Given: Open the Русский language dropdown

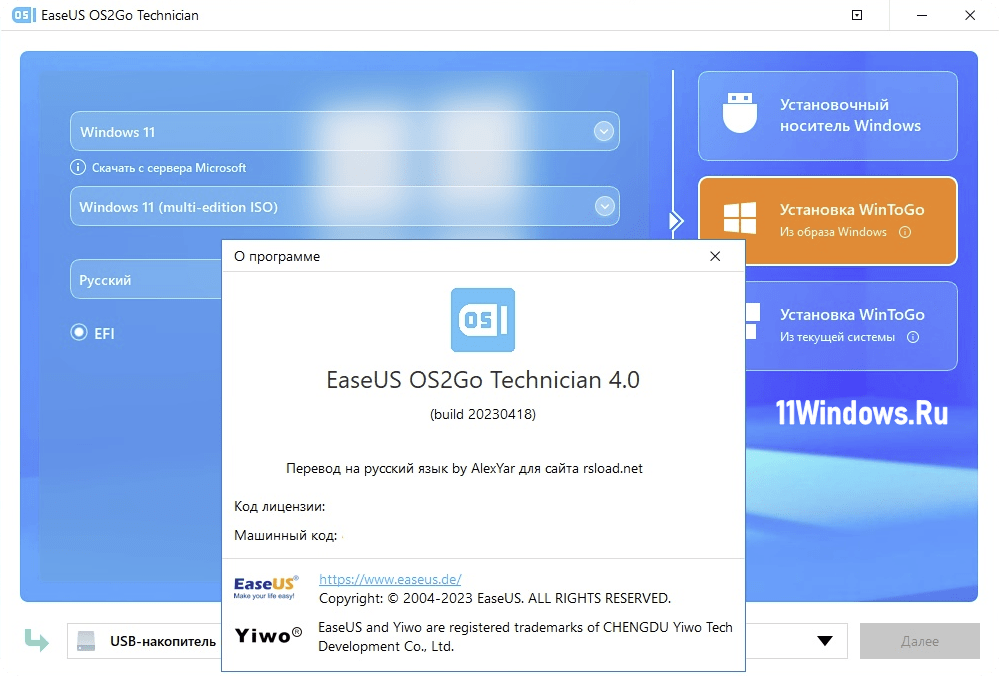Looking at the screenshot, I should coord(146,279).
